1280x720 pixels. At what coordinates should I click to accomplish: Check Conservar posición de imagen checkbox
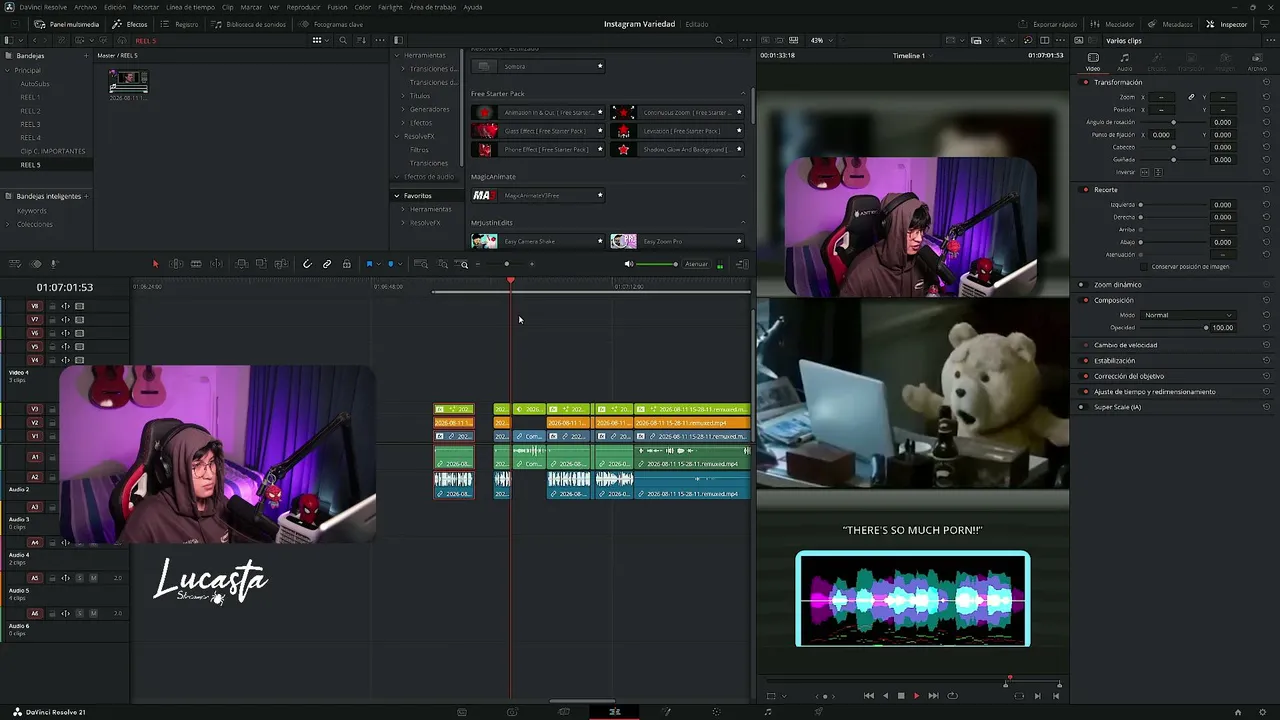pyautogui.click(x=1145, y=267)
